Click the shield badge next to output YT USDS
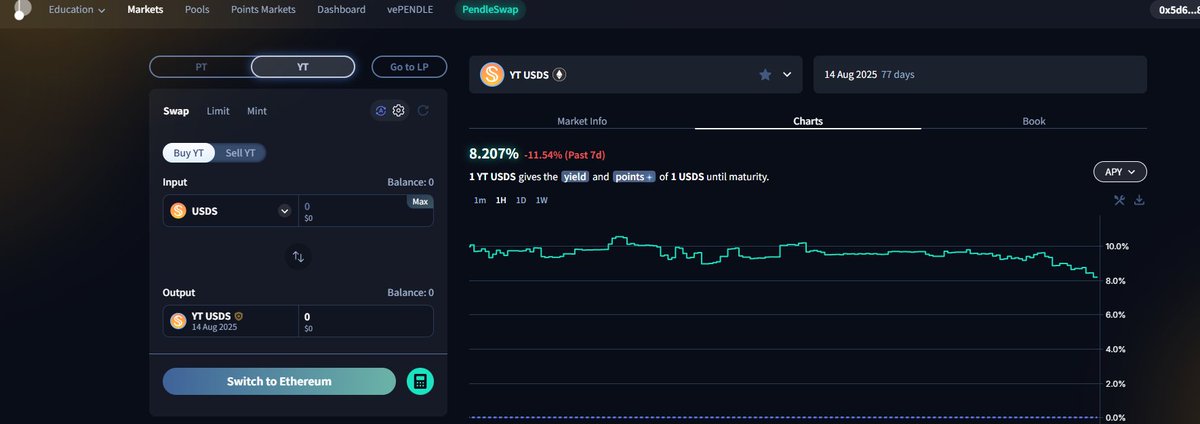1200x424 pixels. (x=238, y=316)
